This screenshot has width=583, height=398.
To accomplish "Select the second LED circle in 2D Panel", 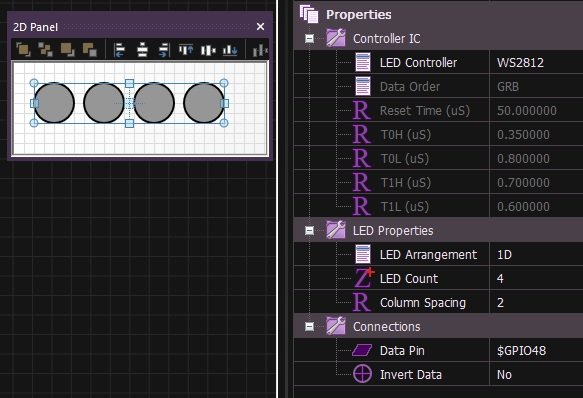I will (x=104, y=103).
